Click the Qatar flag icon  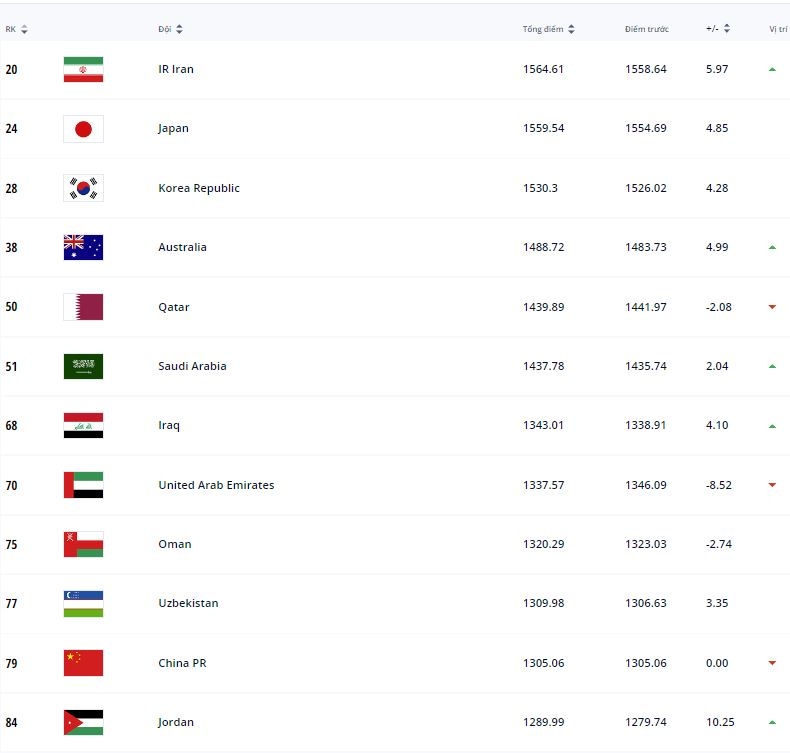[83, 307]
